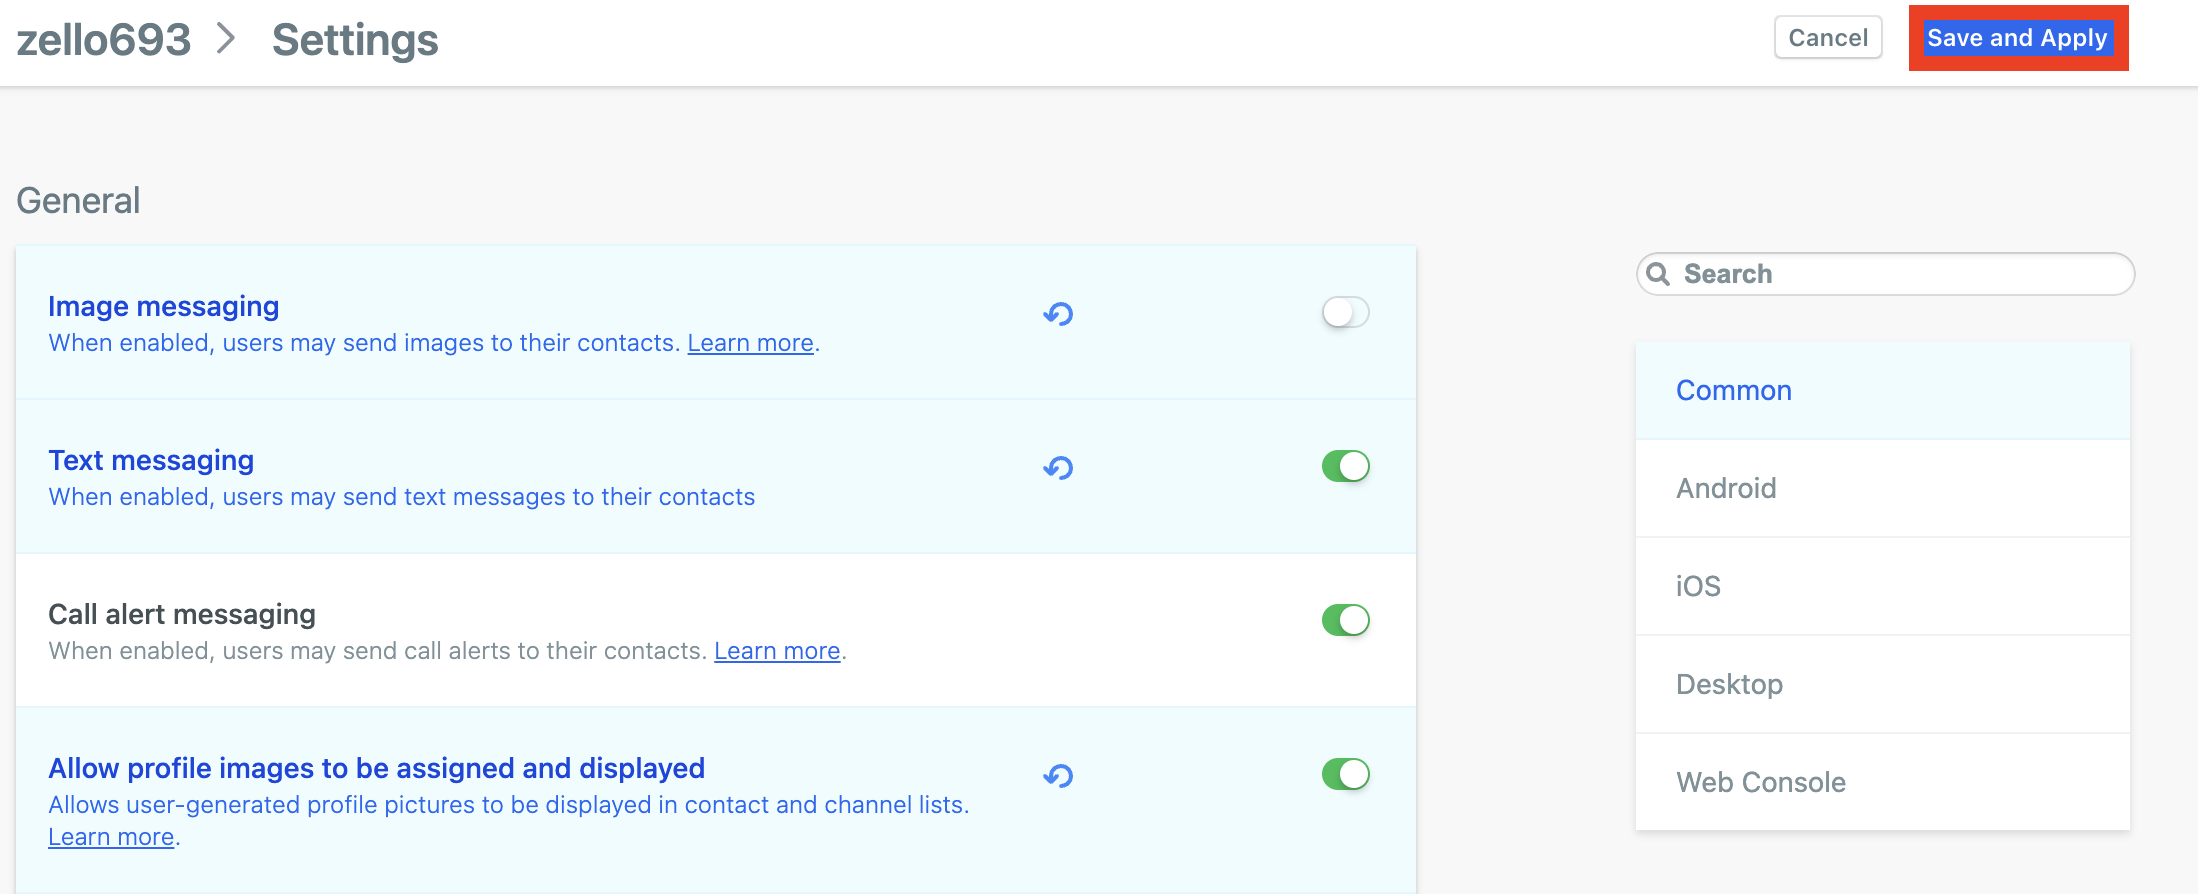
Task: Enable the Image messaging toggle
Action: tap(1345, 312)
